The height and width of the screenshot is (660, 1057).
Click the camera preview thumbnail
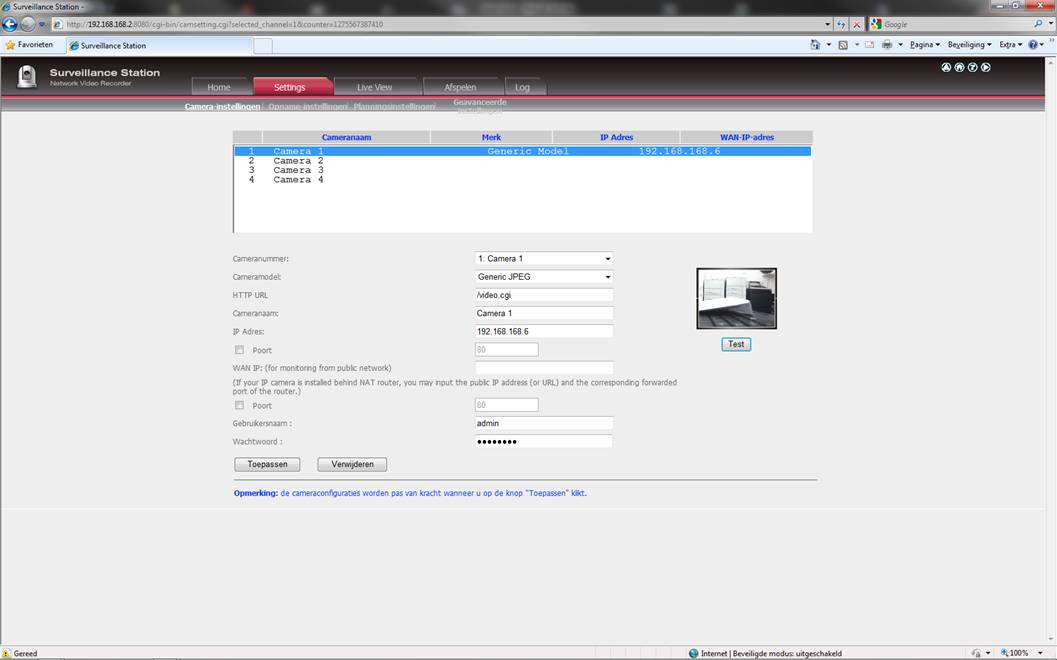tap(737, 299)
